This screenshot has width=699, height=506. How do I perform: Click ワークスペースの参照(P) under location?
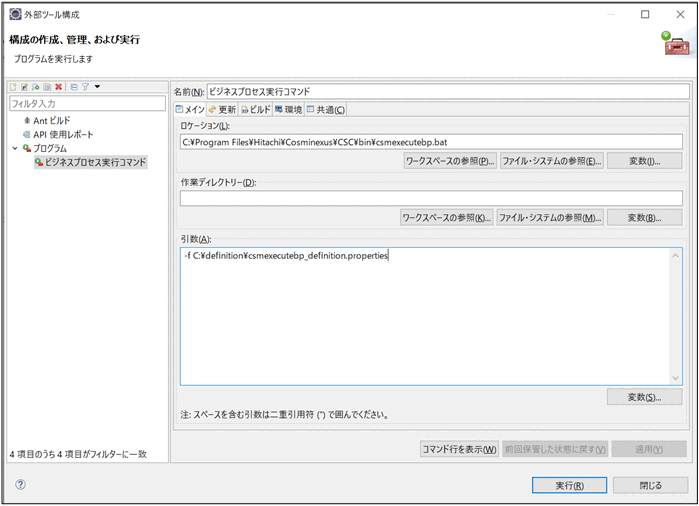(x=450, y=161)
